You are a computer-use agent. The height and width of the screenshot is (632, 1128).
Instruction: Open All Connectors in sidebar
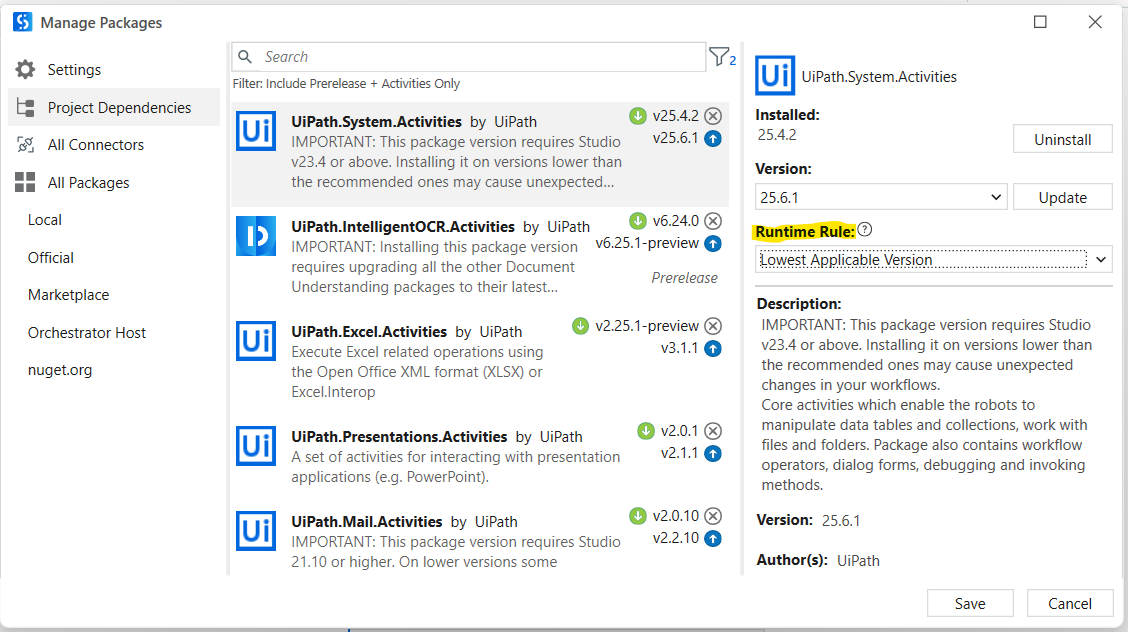coord(114,145)
